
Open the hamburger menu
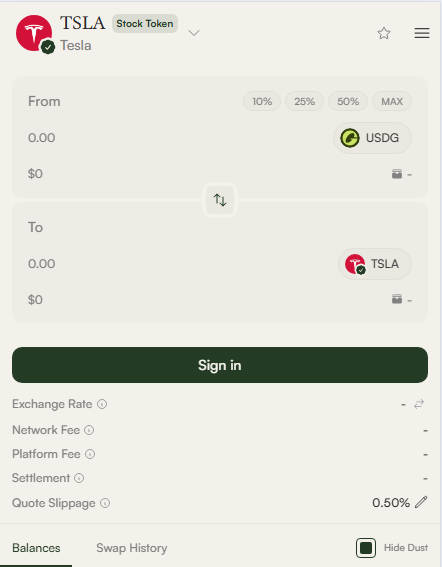click(x=422, y=33)
